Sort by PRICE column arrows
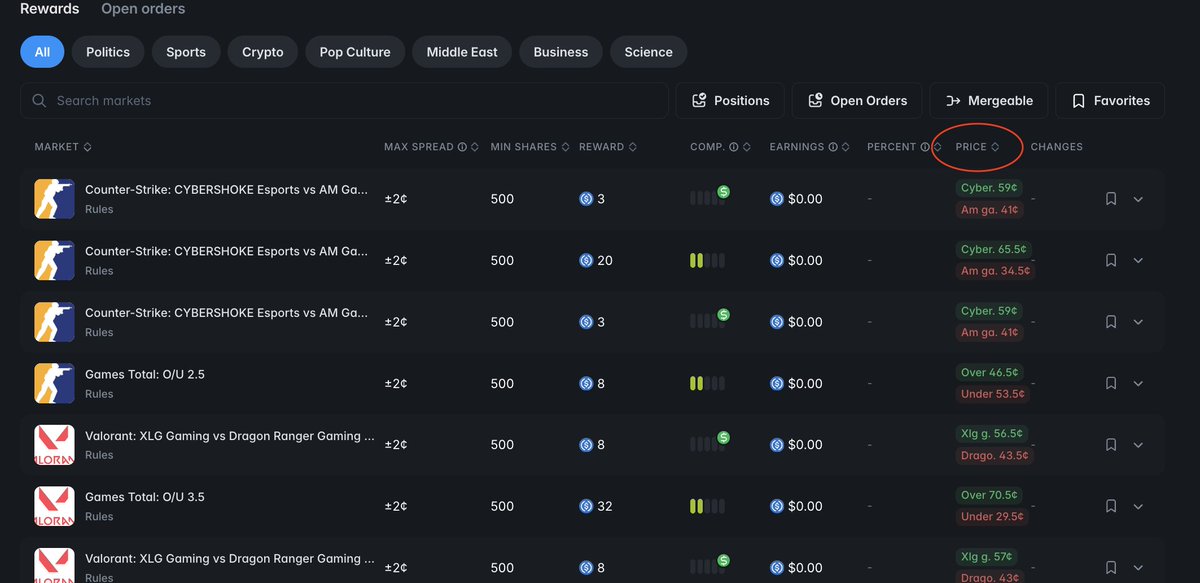1200x583 pixels. [x=995, y=147]
